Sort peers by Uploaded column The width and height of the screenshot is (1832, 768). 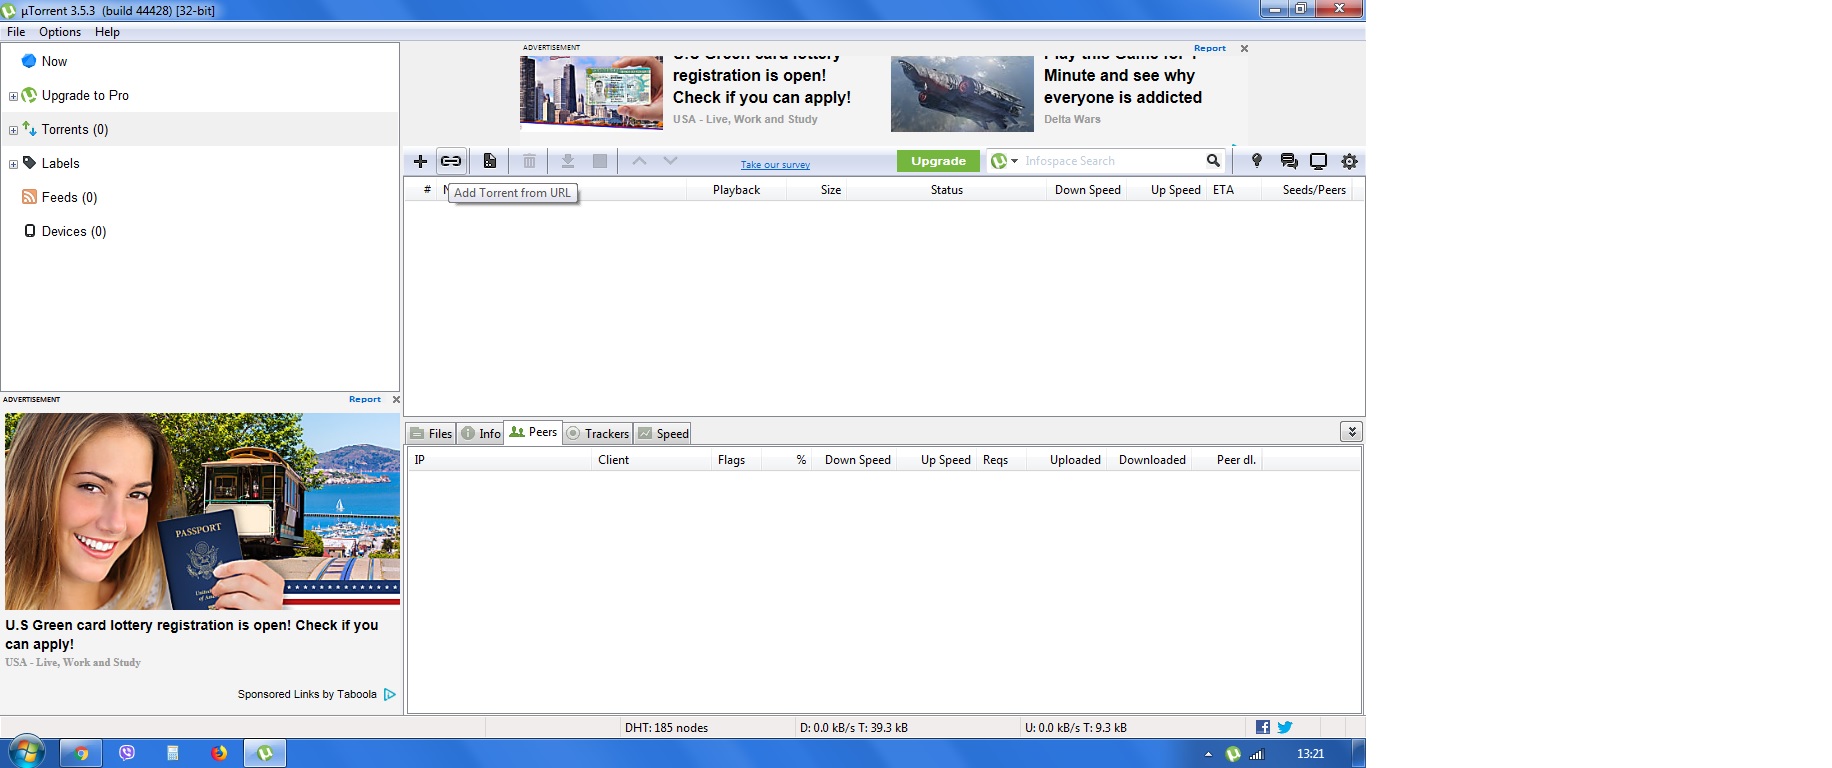coord(1068,460)
